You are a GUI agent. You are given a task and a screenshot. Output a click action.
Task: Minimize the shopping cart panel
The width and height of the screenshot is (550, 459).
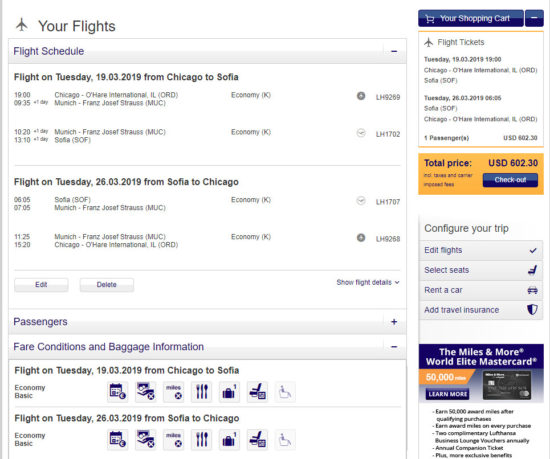click(x=534, y=18)
